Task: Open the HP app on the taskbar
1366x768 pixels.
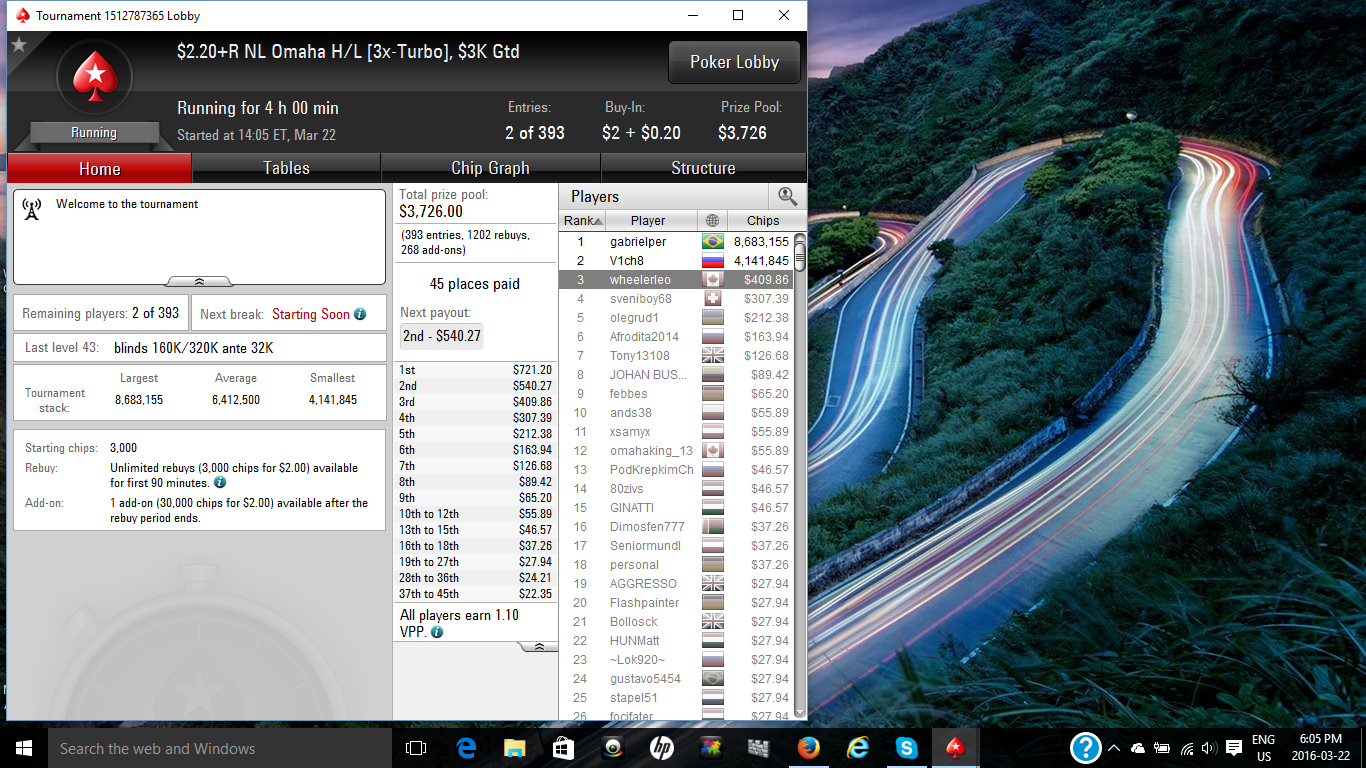Action: tap(661, 748)
